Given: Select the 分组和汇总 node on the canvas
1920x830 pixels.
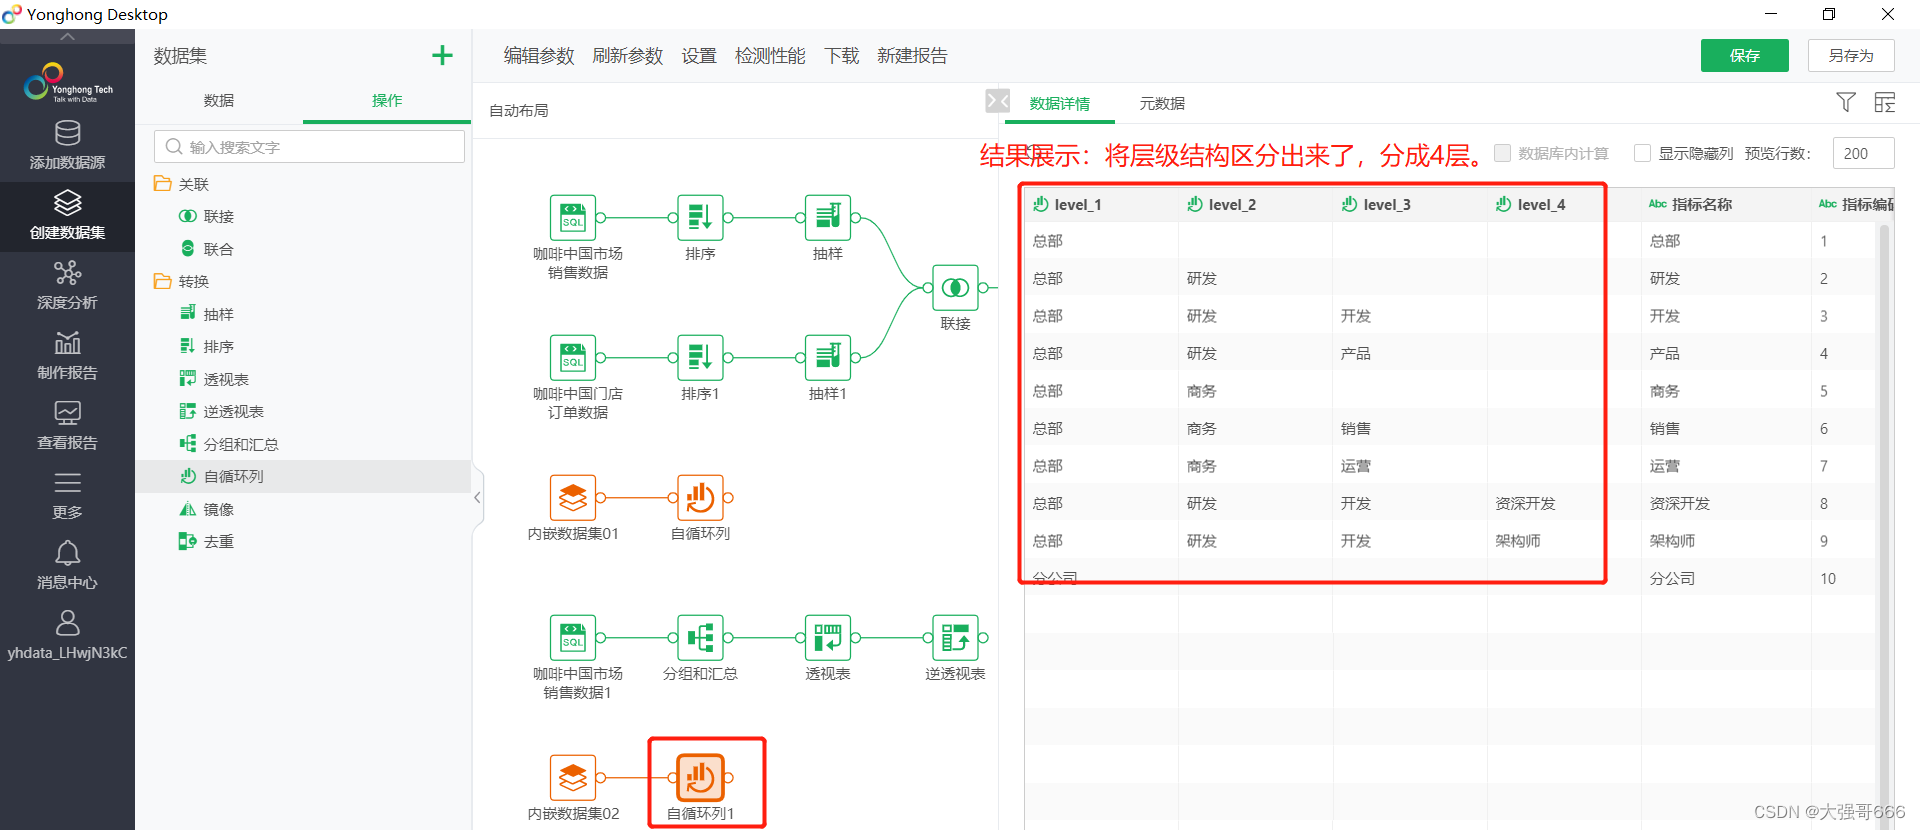Looking at the screenshot, I should (700, 638).
